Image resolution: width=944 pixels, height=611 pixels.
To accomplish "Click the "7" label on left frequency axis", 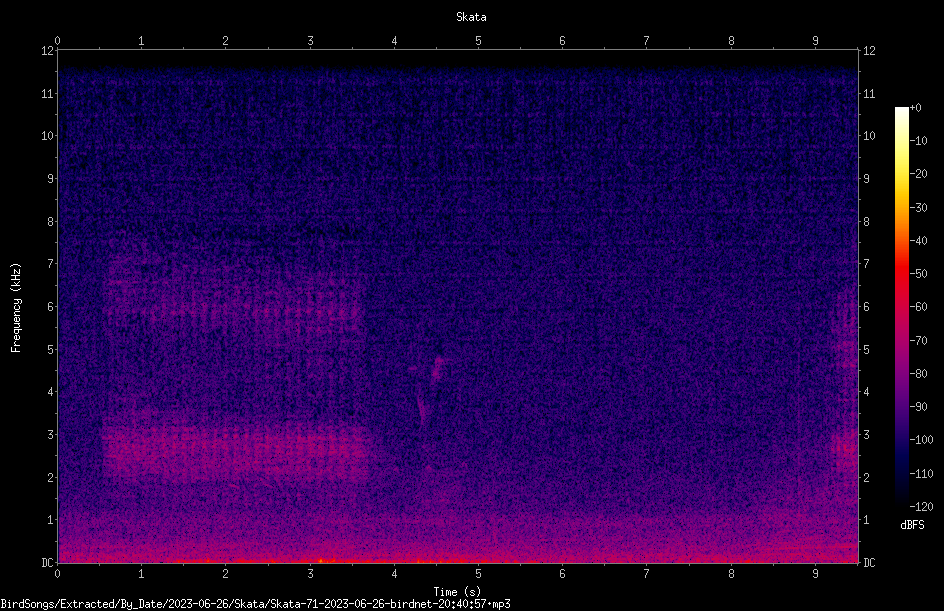I will point(51,264).
